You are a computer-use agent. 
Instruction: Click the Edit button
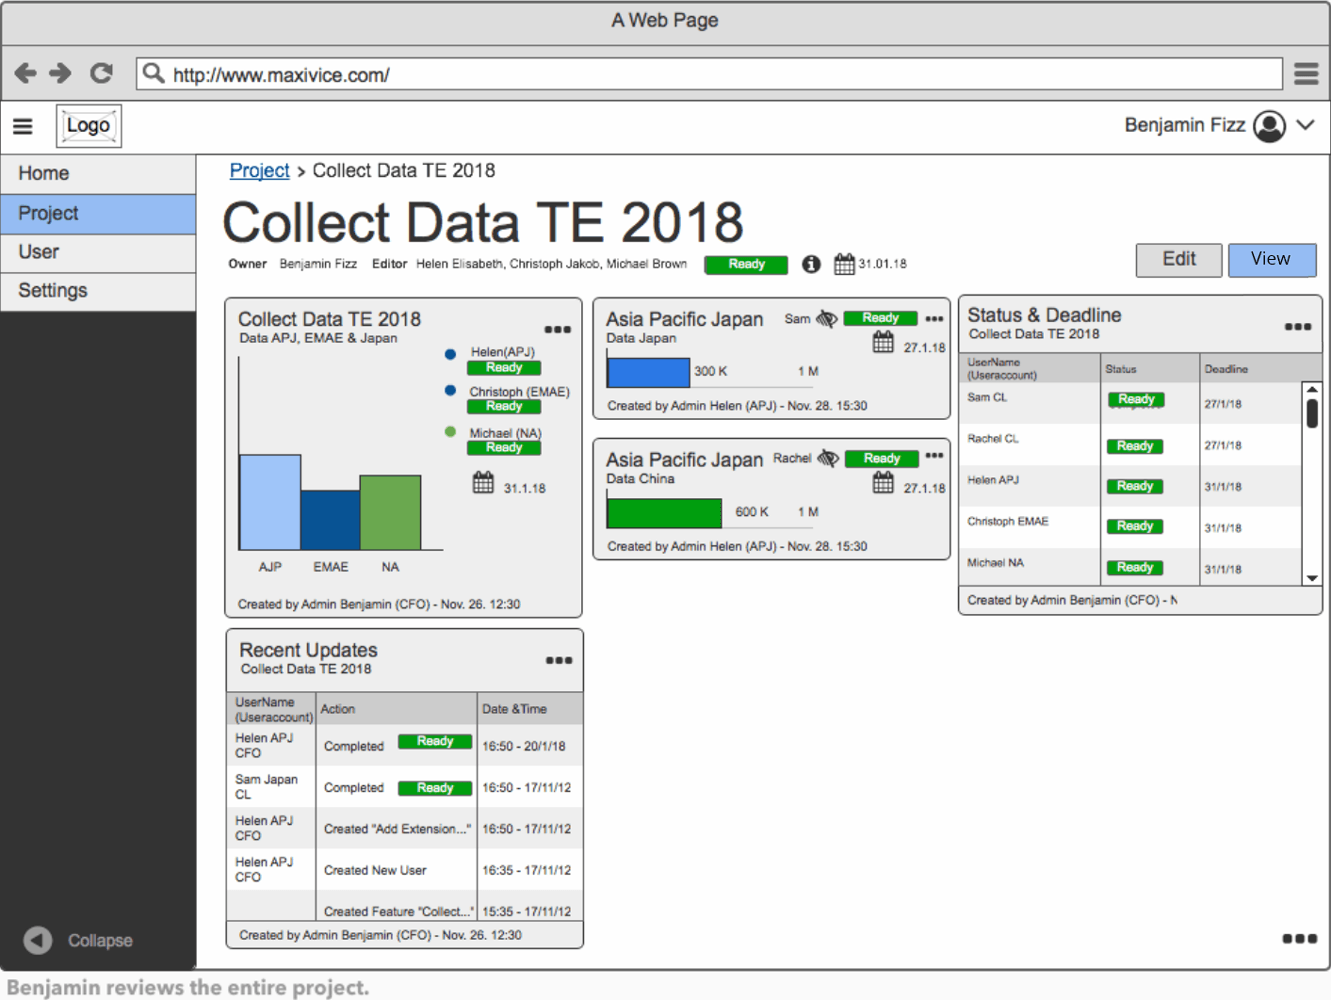tap(1179, 259)
